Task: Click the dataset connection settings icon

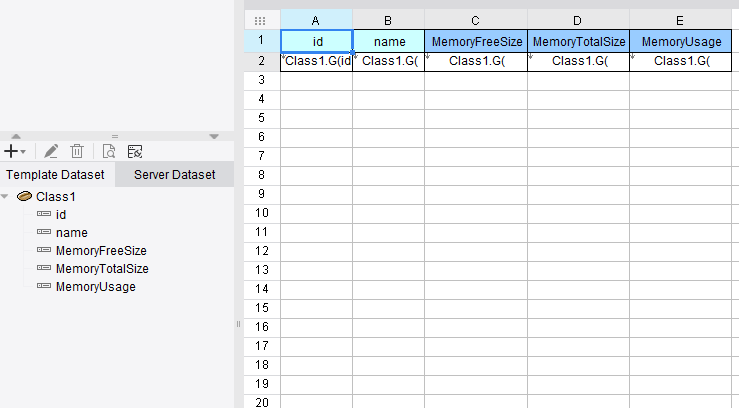Action: (x=135, y=152)
